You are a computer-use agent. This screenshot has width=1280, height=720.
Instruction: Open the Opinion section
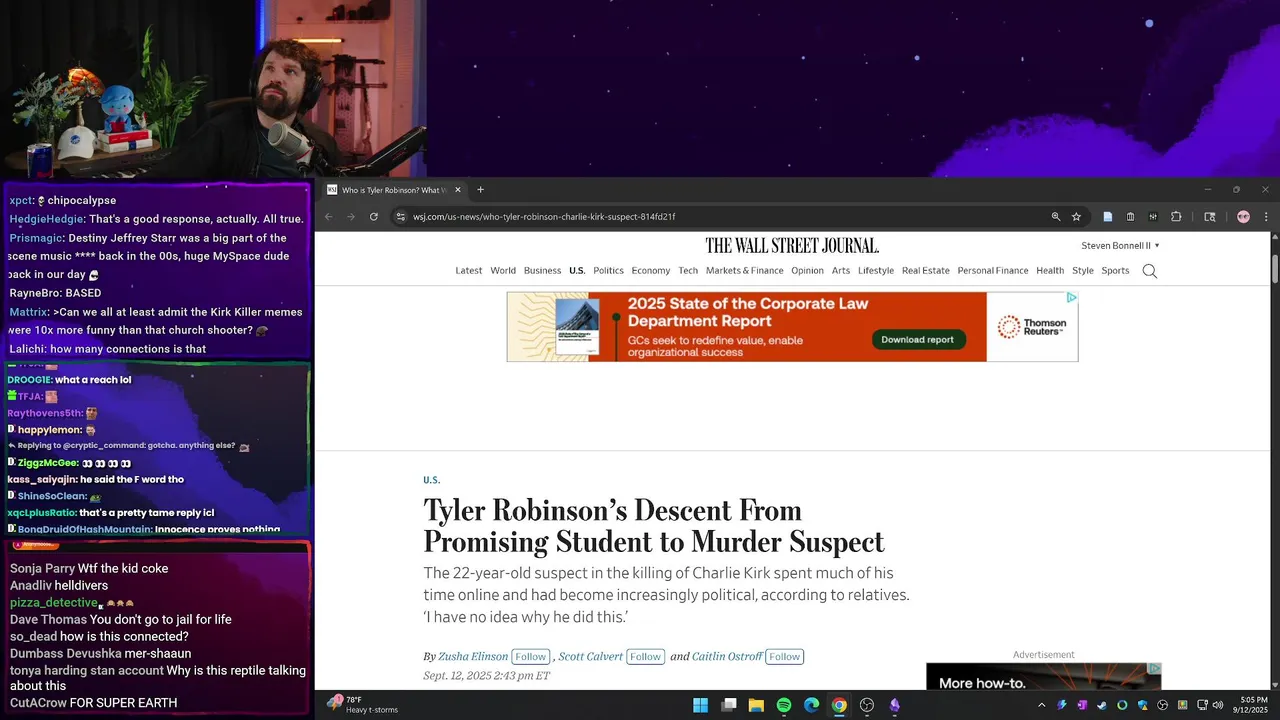807,270
